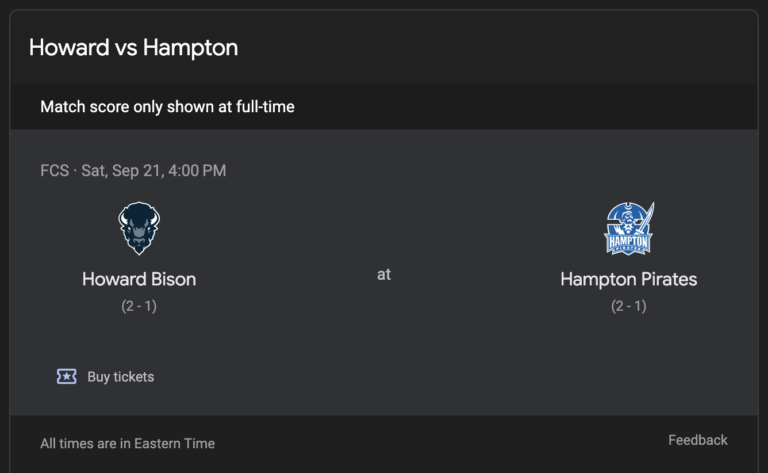Click the Hampton Pirates team logo
768x473 pixels.
(628, 229)
